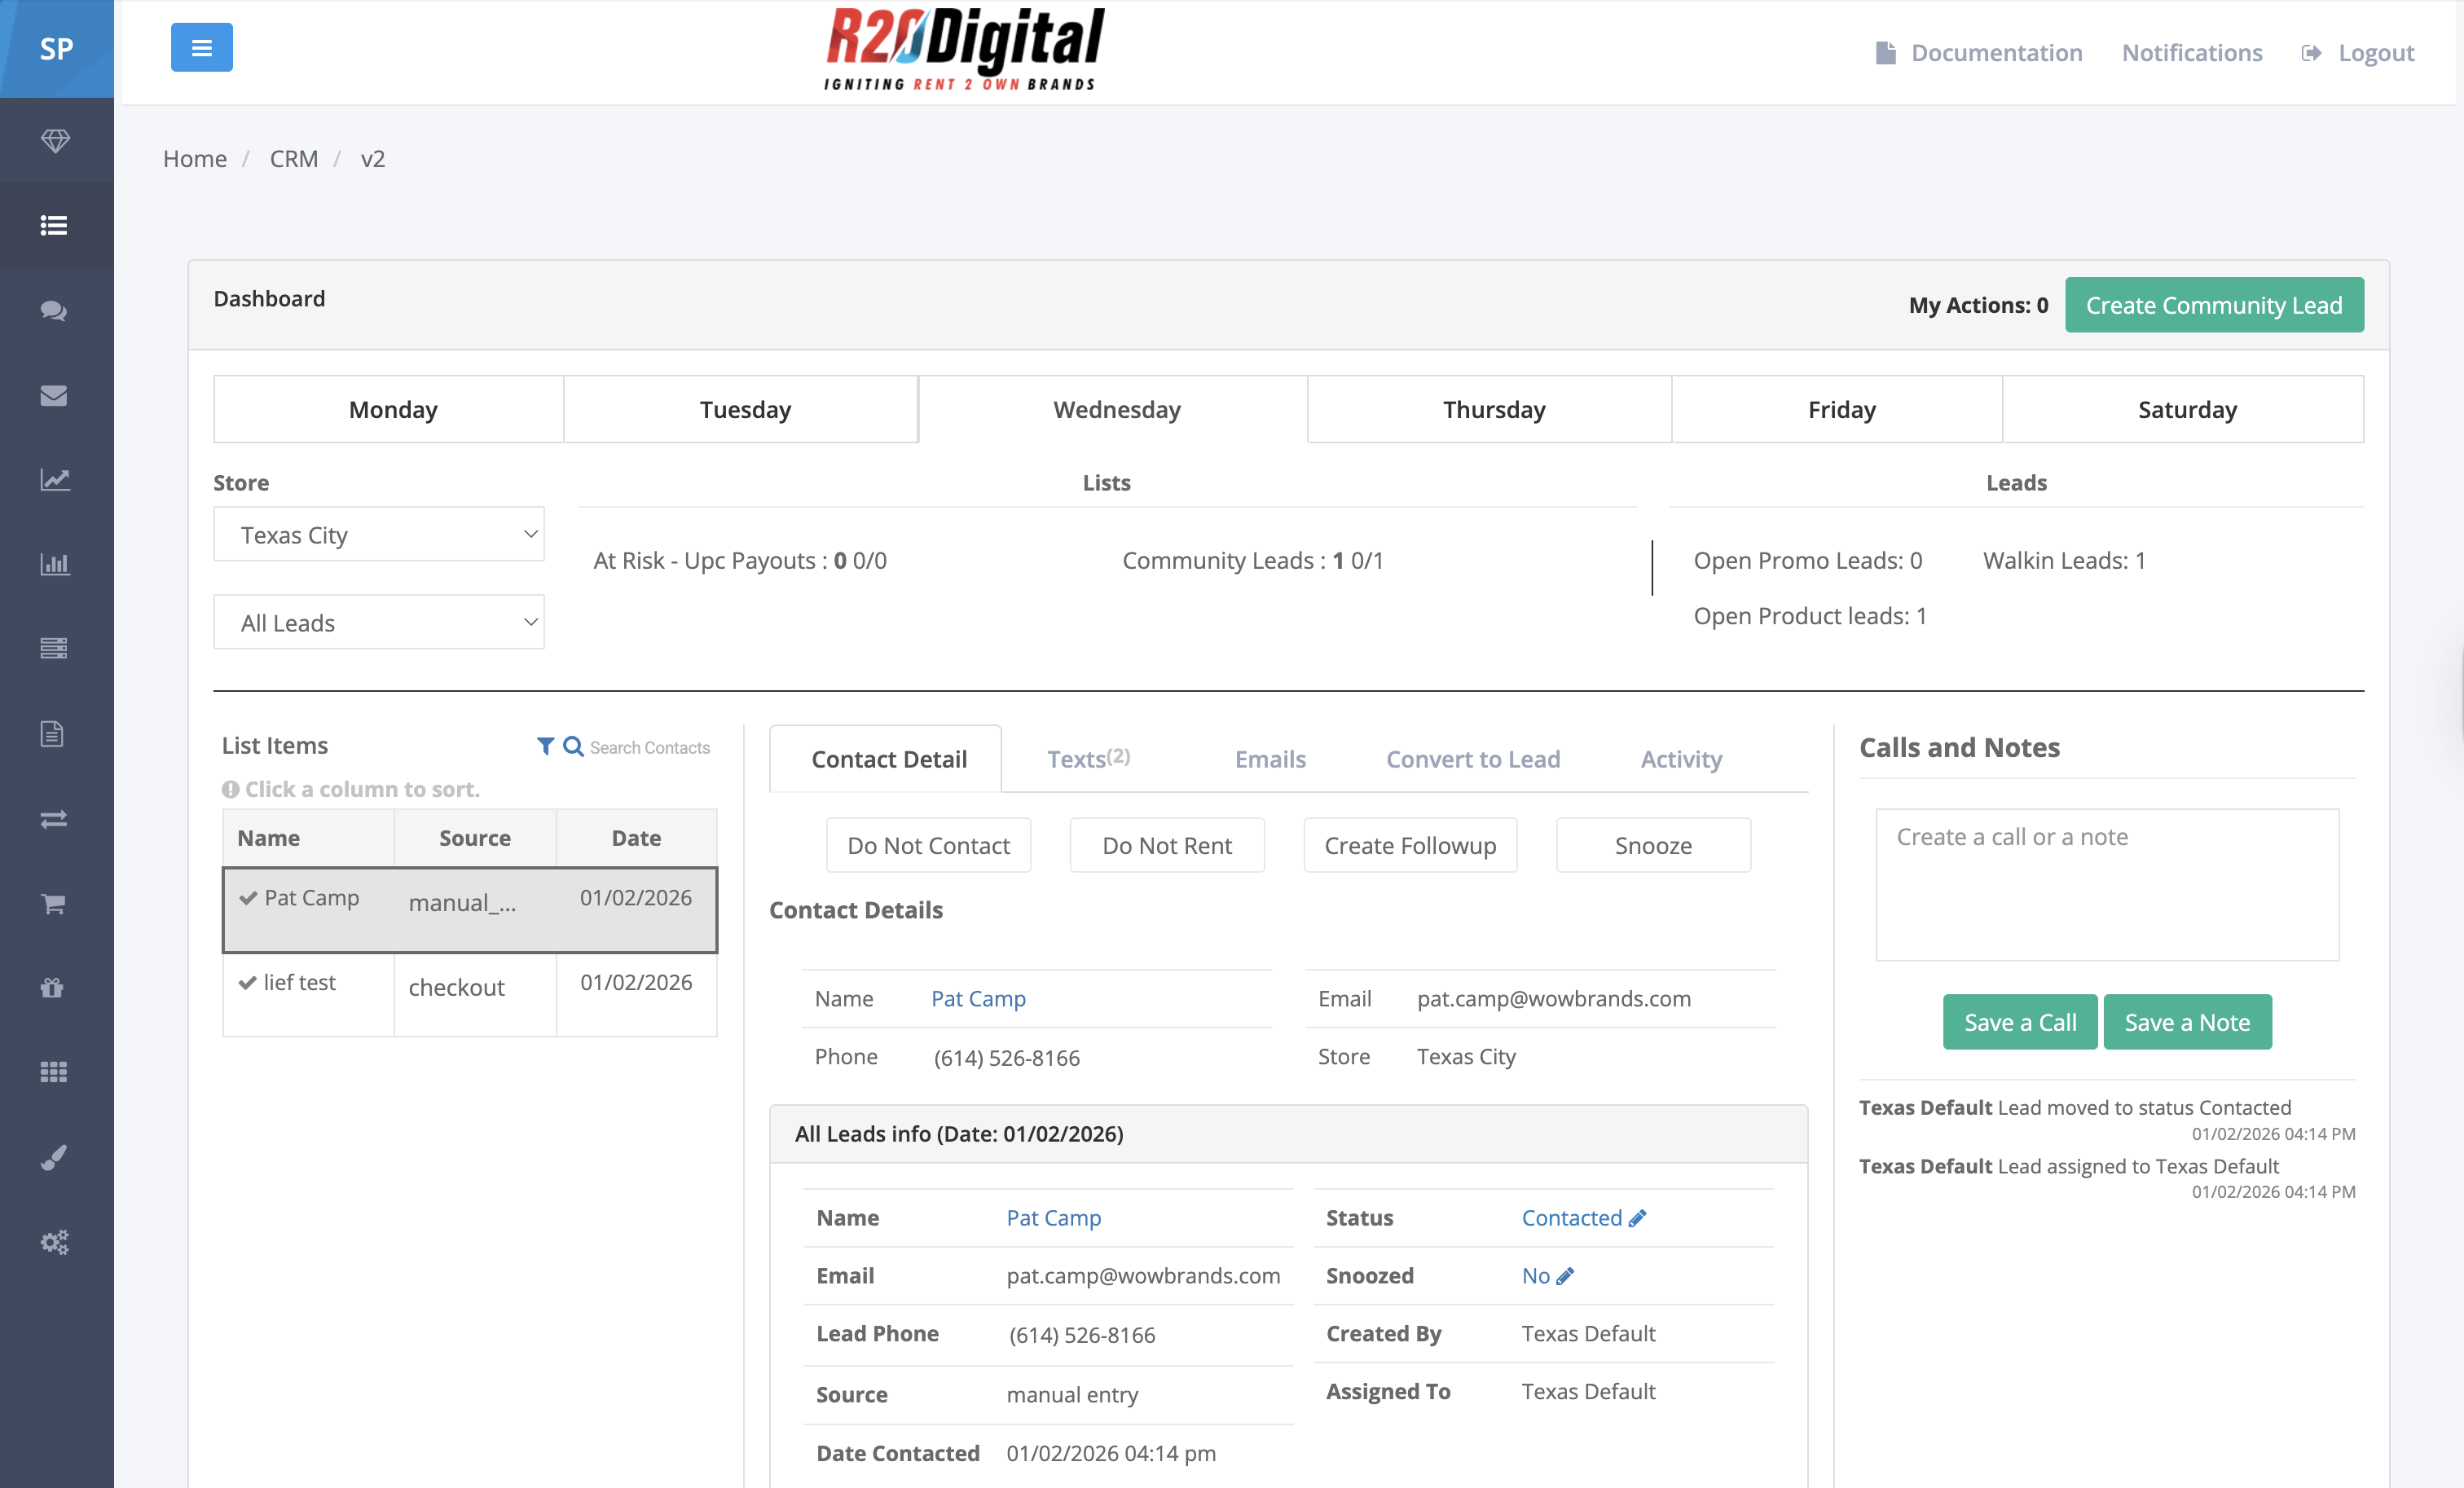Click At Risk - Upc Payouts list entry
Viewport: 2464px width, 1488px height.
739,560
